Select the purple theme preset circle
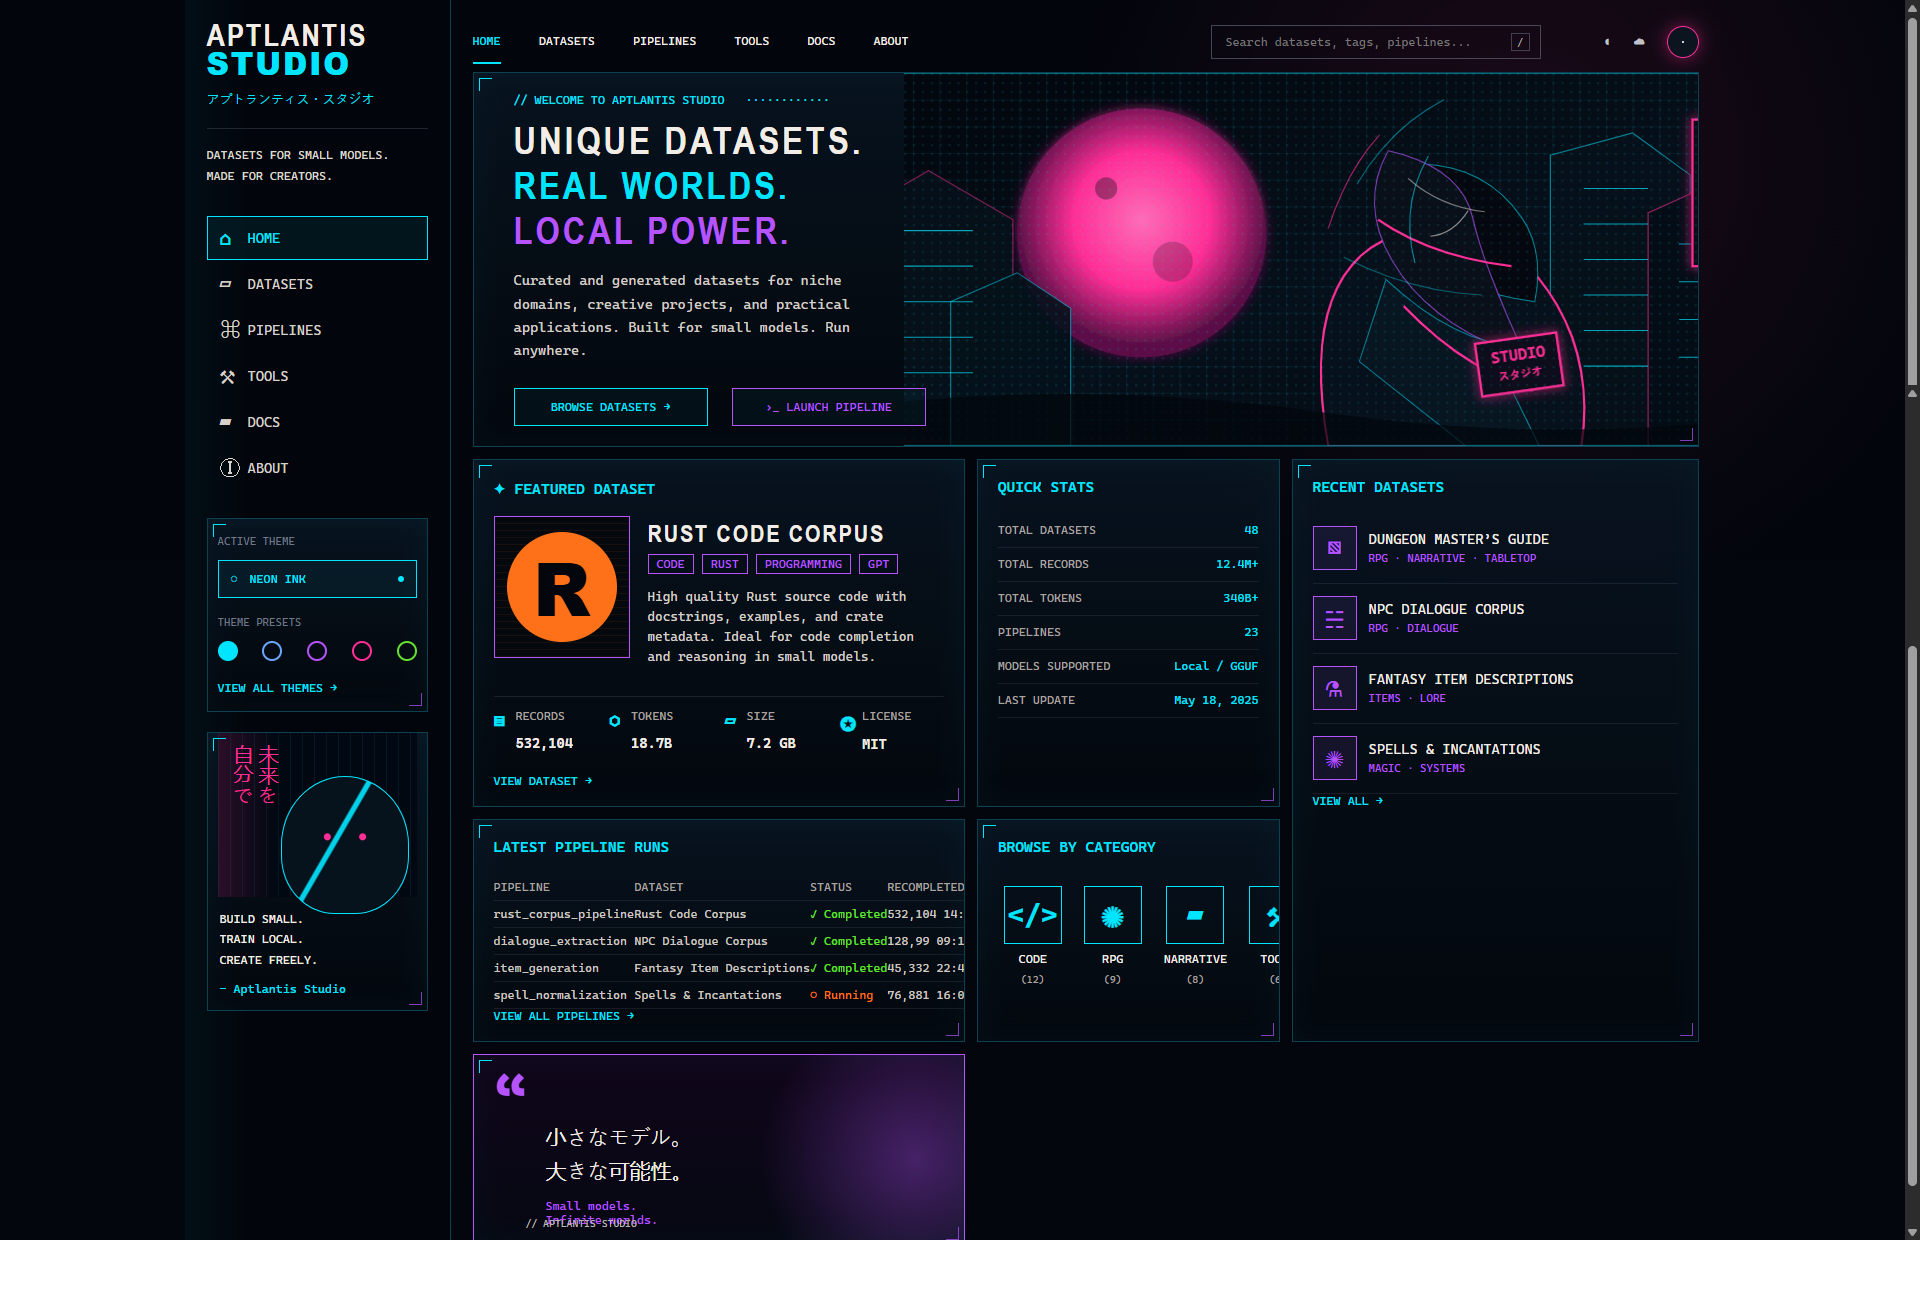 (x=317, y=652)
